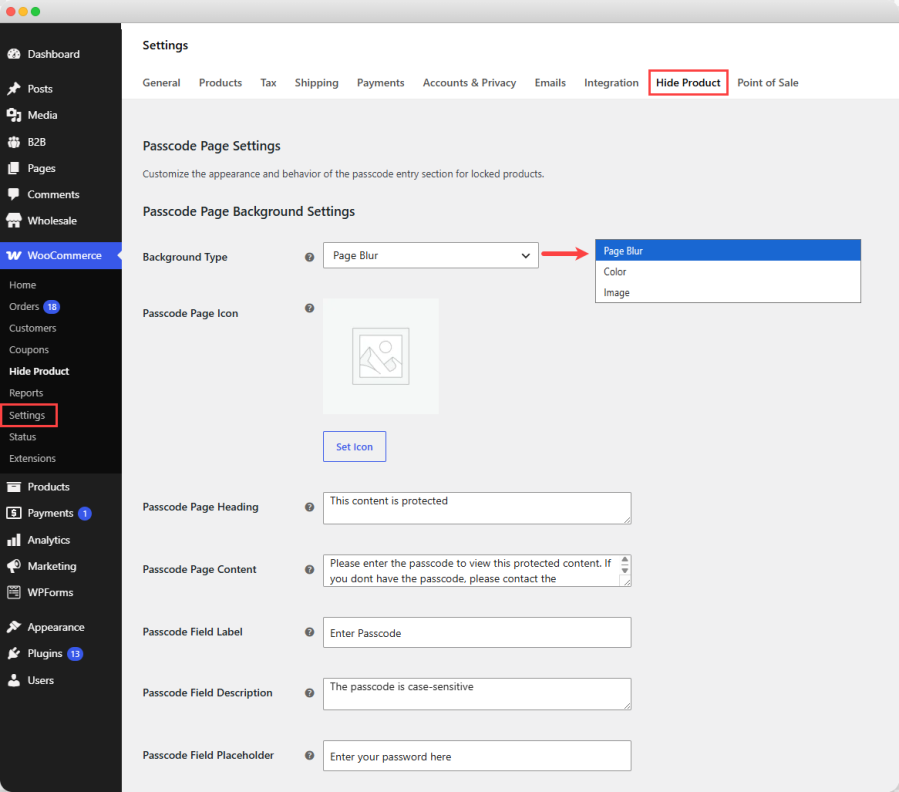Click the passcode page icon placeholder image
Screen dimensions: 899x792
(381, 356)
